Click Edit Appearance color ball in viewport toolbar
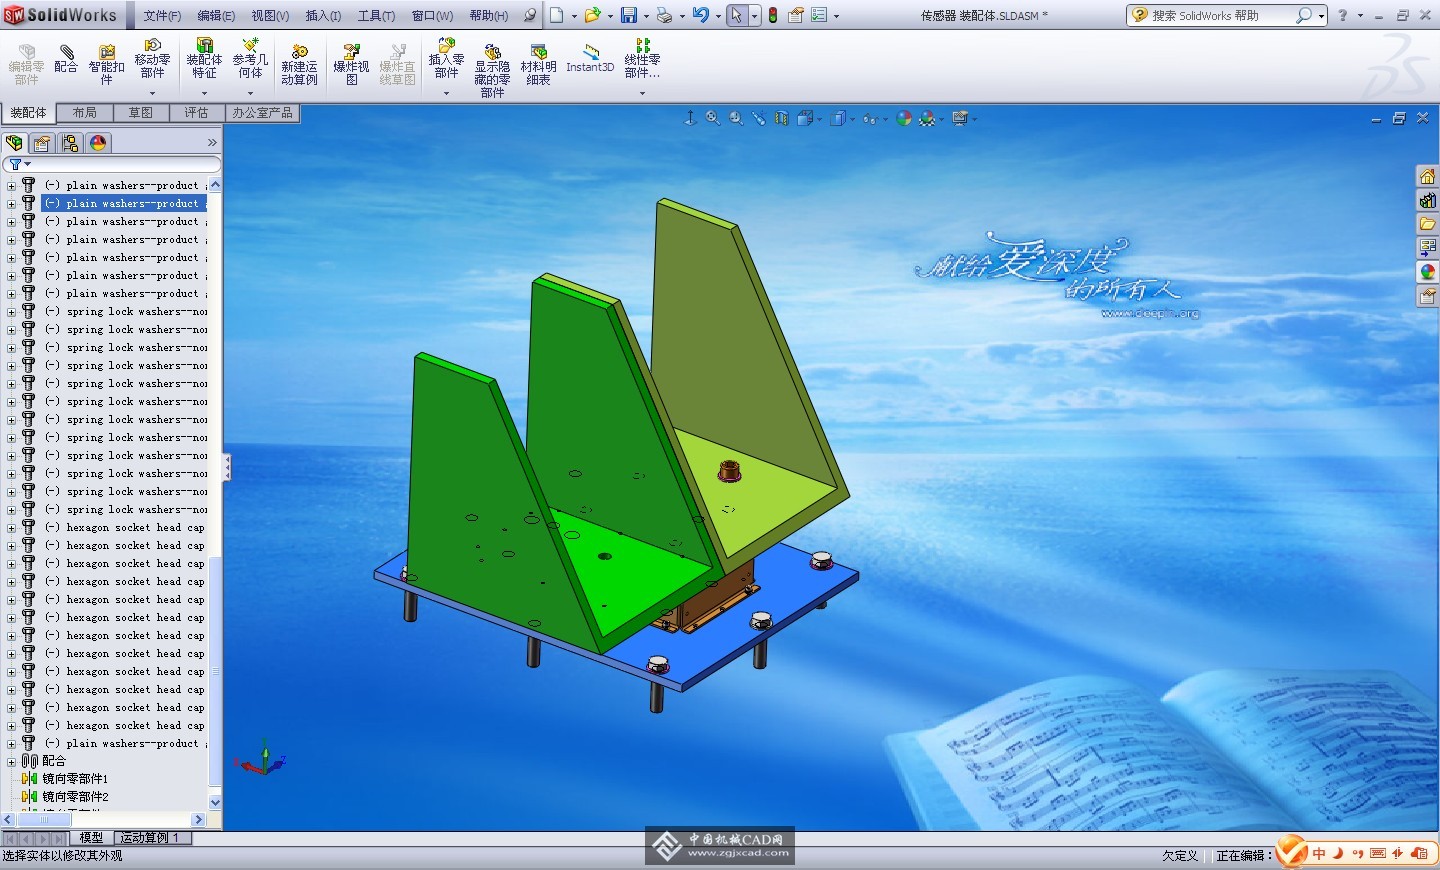The width and height of the screenshot is (1440, 870). pyautogui.click(x=904, y=118)
